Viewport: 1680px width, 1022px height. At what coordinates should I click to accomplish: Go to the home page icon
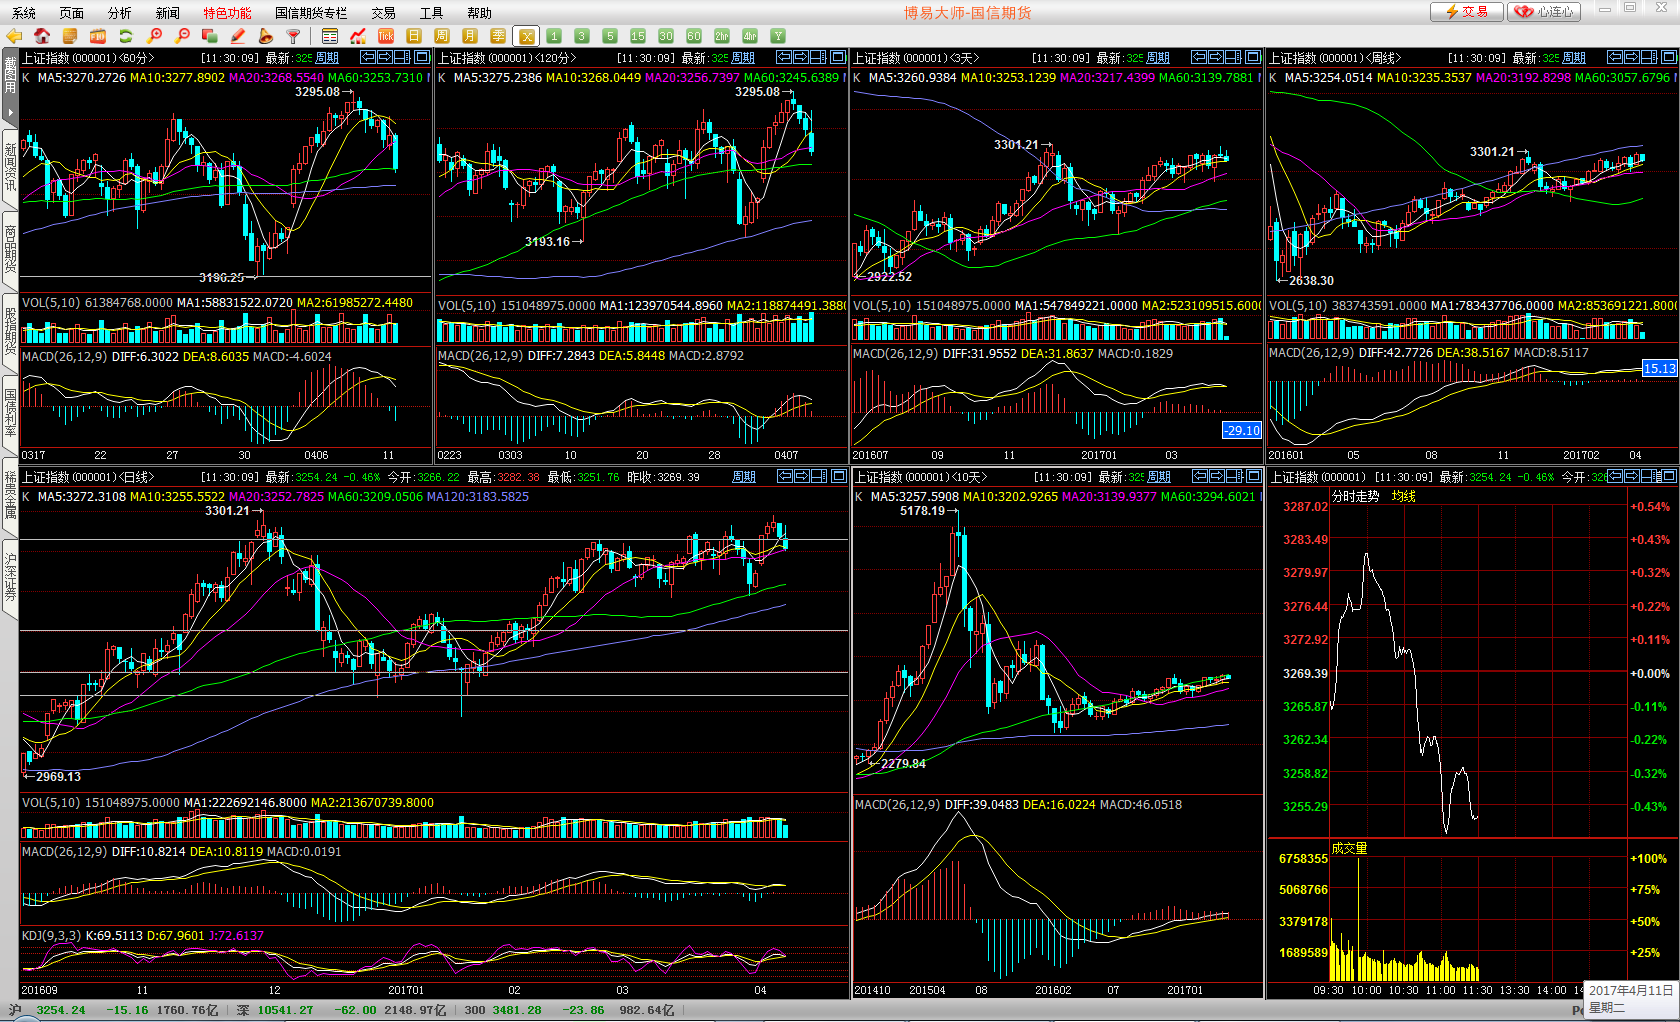point(42,36)
